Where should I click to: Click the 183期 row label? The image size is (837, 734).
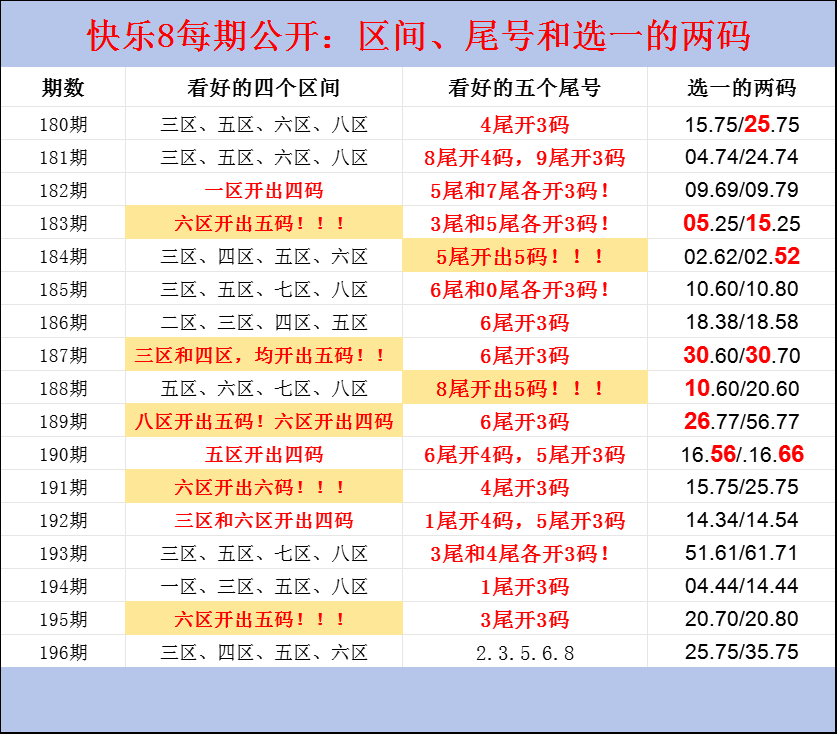(x=63, y=223)
